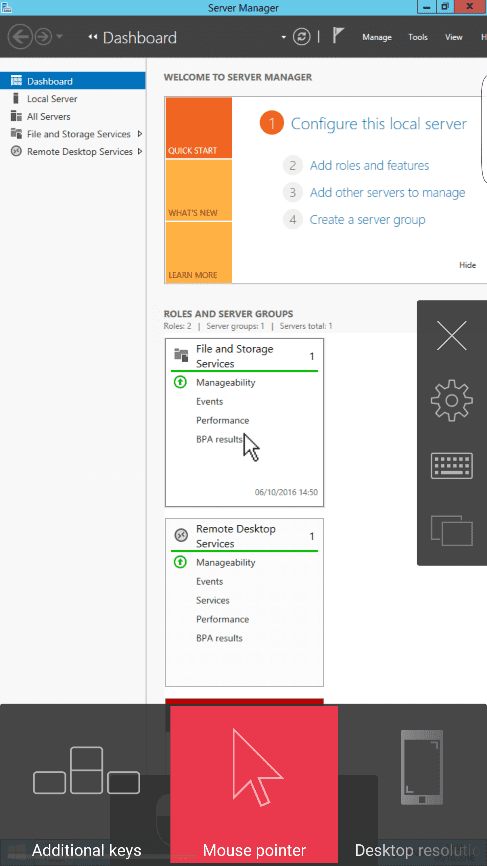The image size is (487, 866).
Task: Click the back navigation arrow
Action: pyautogui.click(x=20, y=37)
